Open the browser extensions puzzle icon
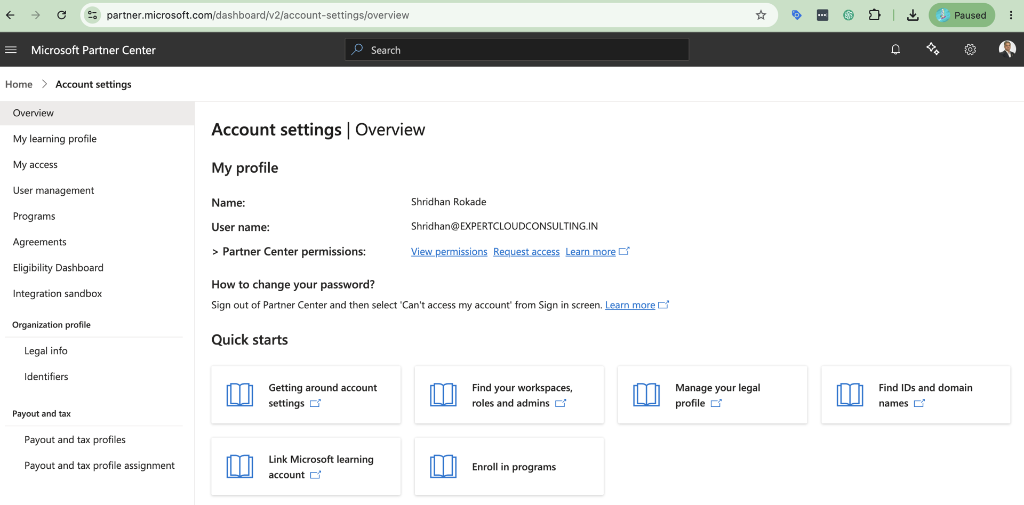Image resolution: width=1024 pixels, height=505 pixels. [874, 15]
